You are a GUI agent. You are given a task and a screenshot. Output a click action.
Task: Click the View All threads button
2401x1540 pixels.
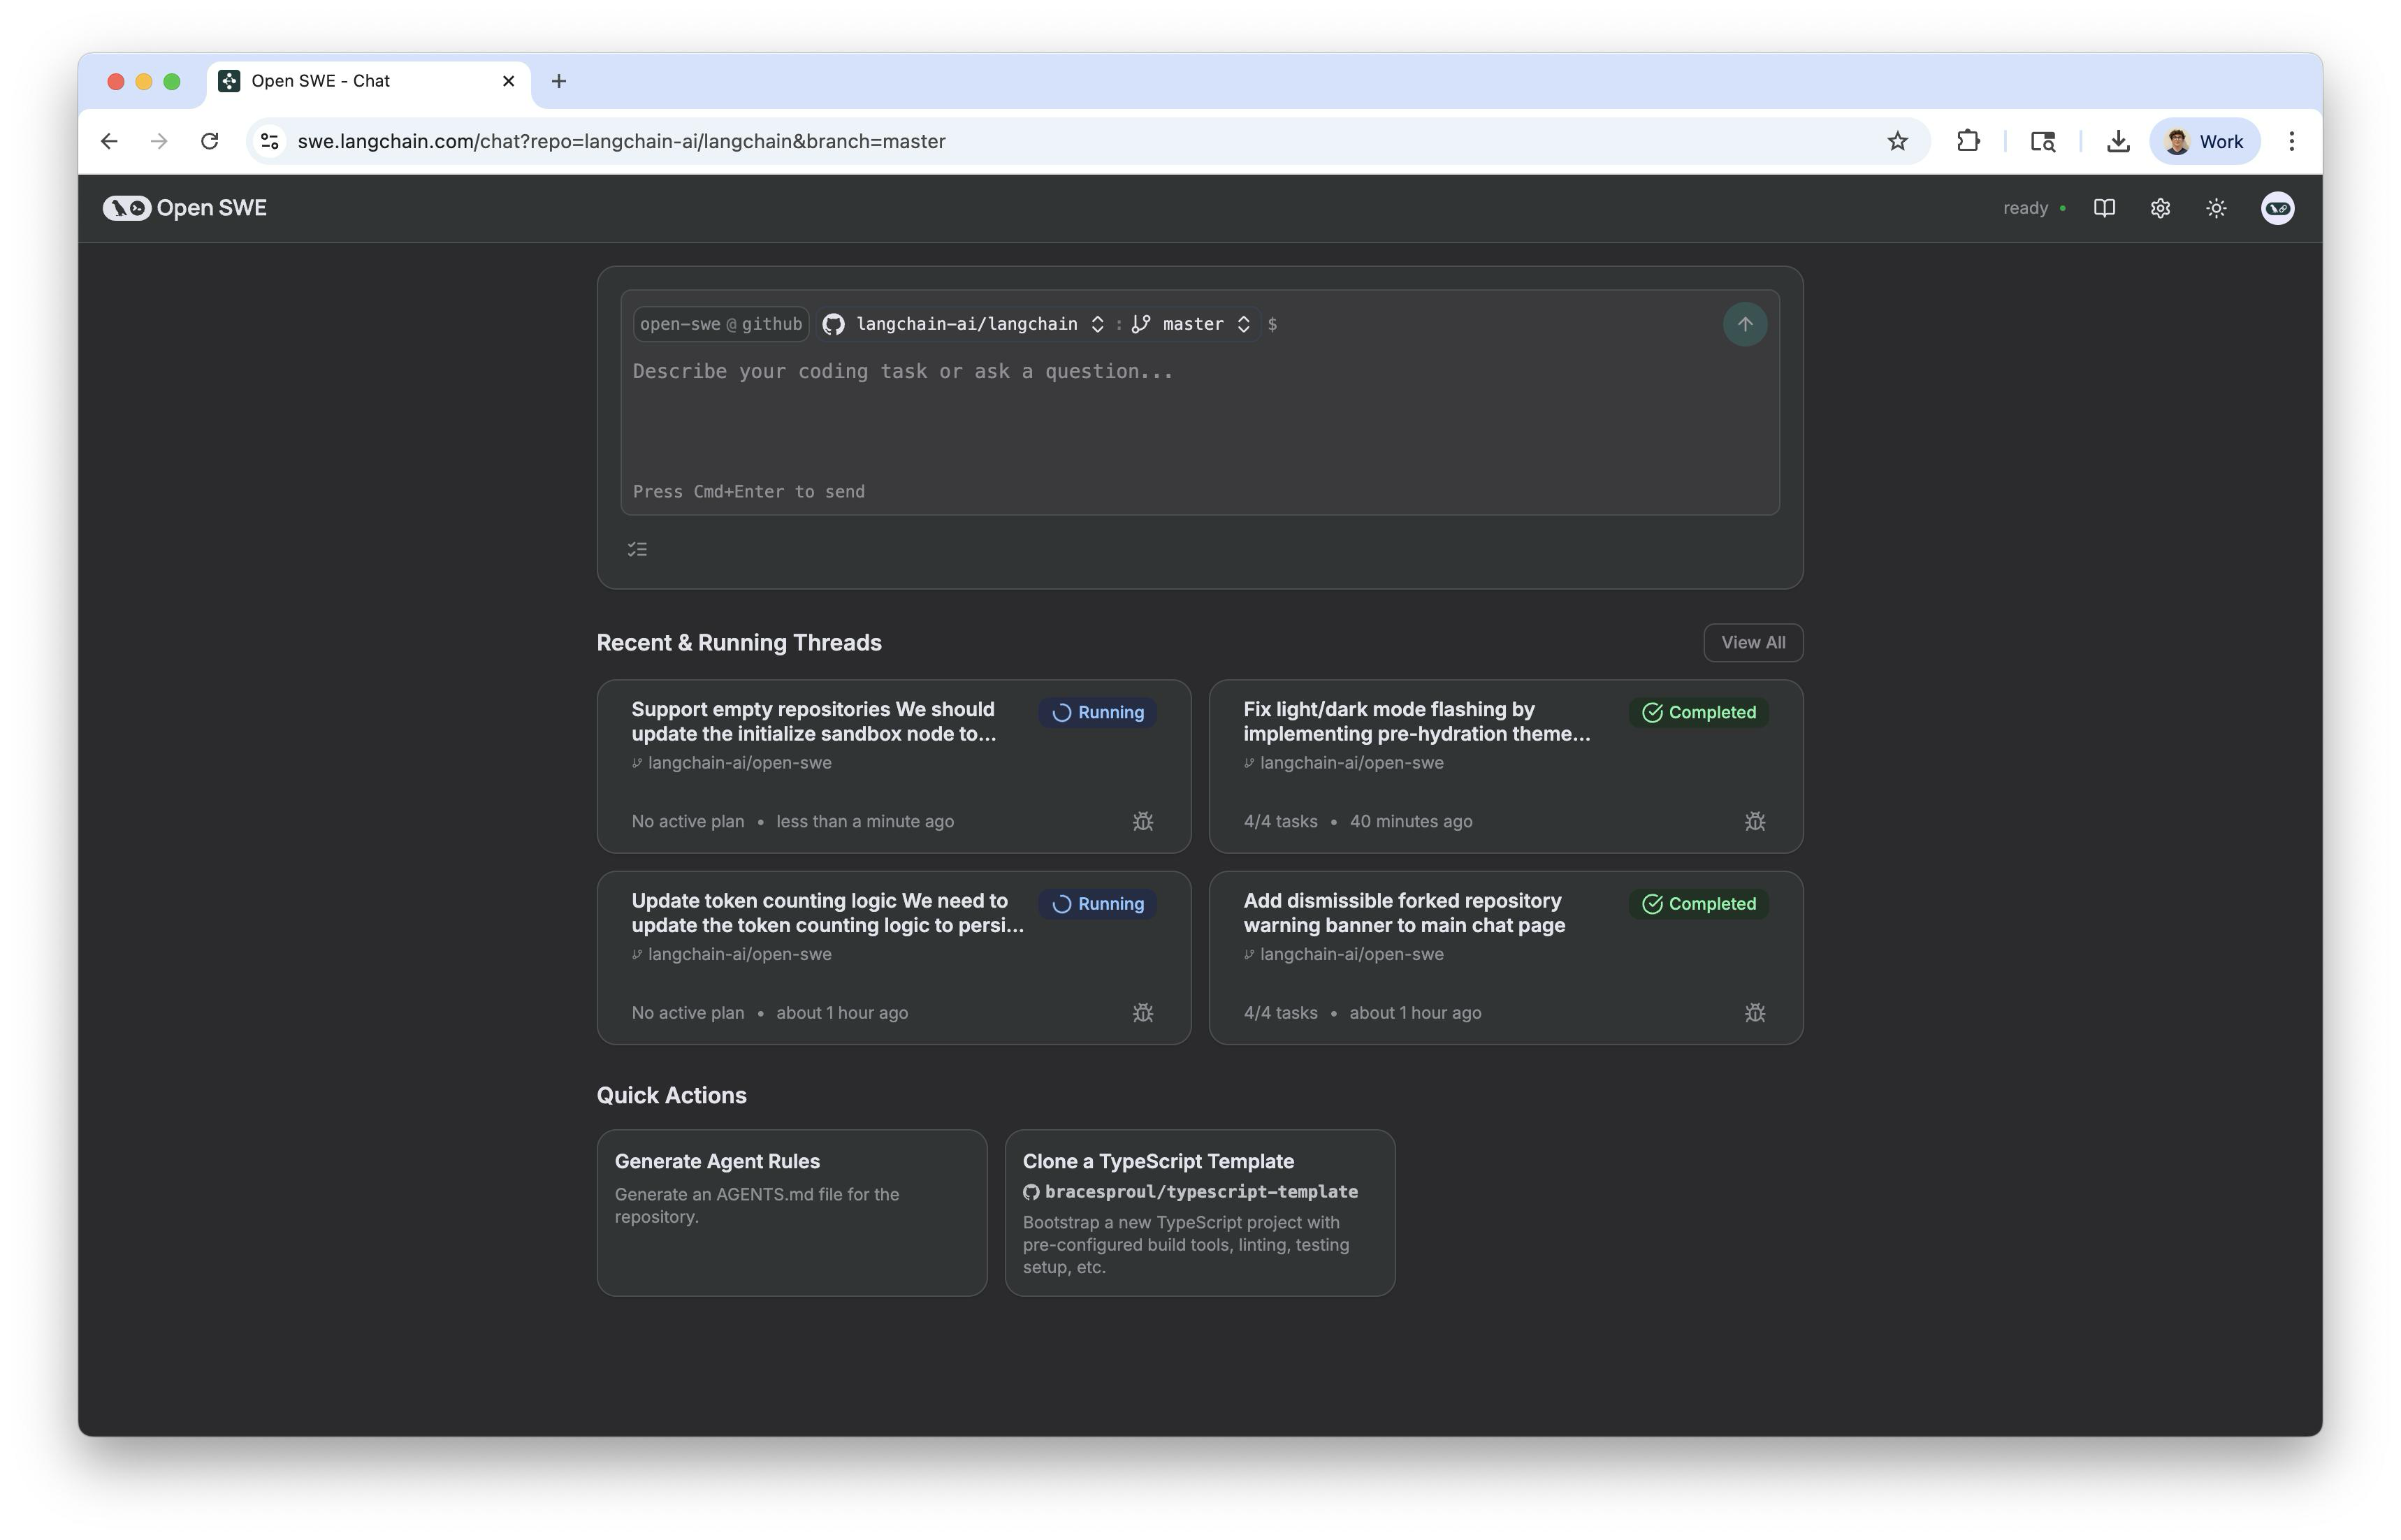pyautogui.click(x=1752, y=643)
